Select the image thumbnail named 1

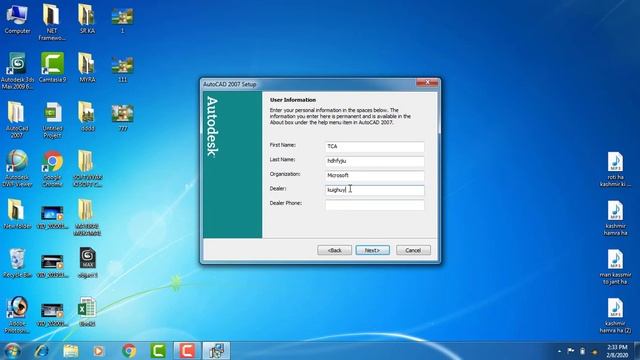click(x=122, y=19)
